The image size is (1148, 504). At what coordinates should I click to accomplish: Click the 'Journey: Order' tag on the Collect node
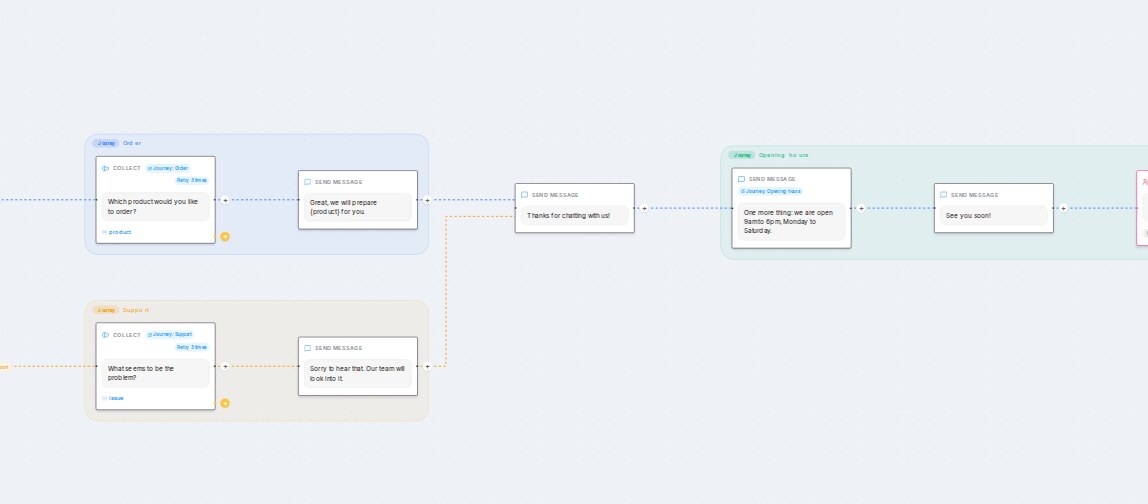click(168, 168)
